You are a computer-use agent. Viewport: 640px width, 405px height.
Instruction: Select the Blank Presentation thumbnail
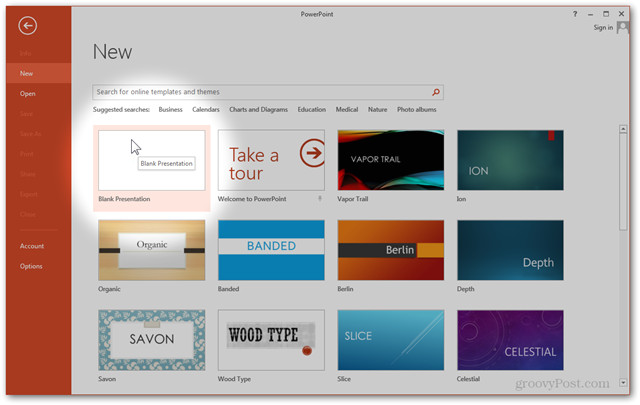tap(151, 160)
